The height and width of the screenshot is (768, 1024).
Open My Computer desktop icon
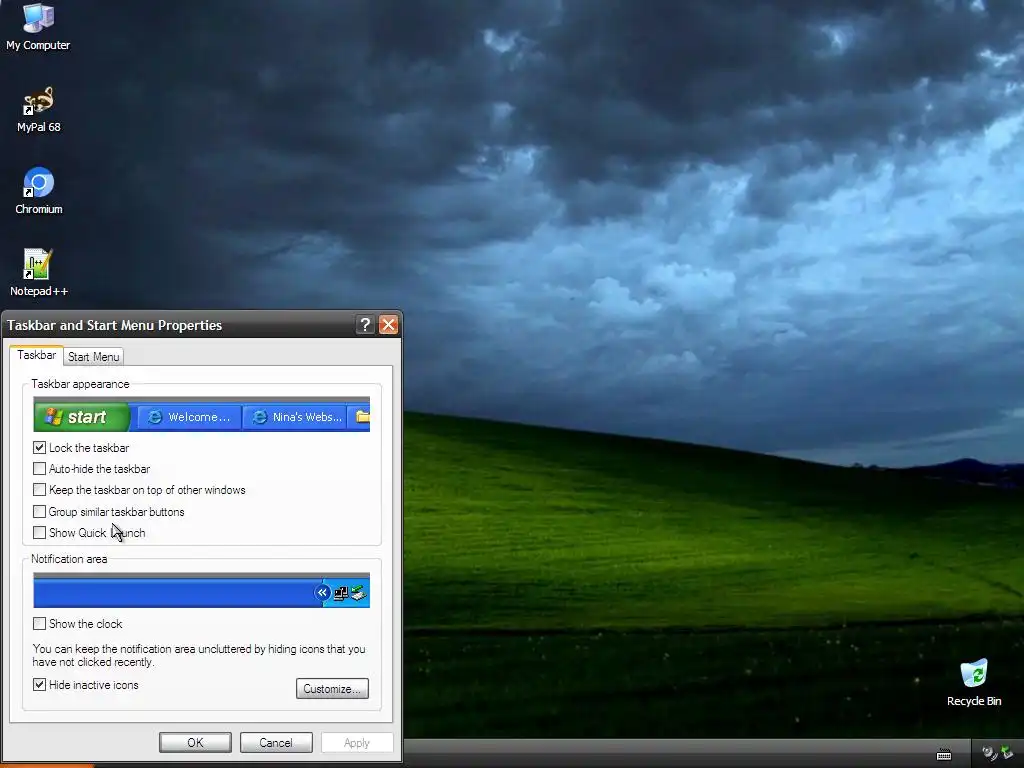[x=38, y=26]
